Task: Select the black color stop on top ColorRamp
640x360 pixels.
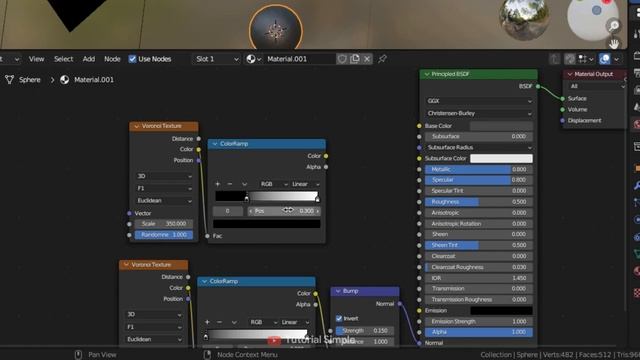Action: pos(247,198)
